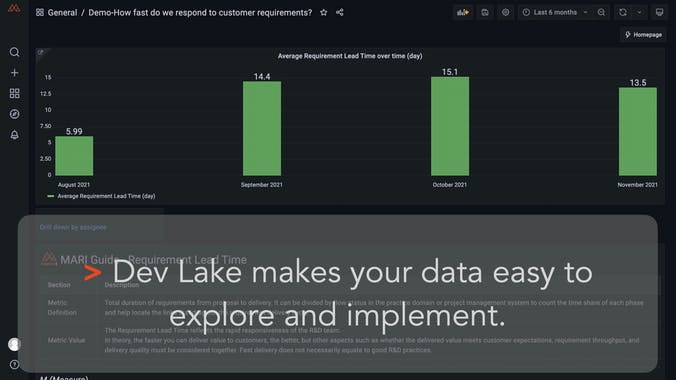
Task: Select the October 2021 bar
Action: [x=450, y=126]
